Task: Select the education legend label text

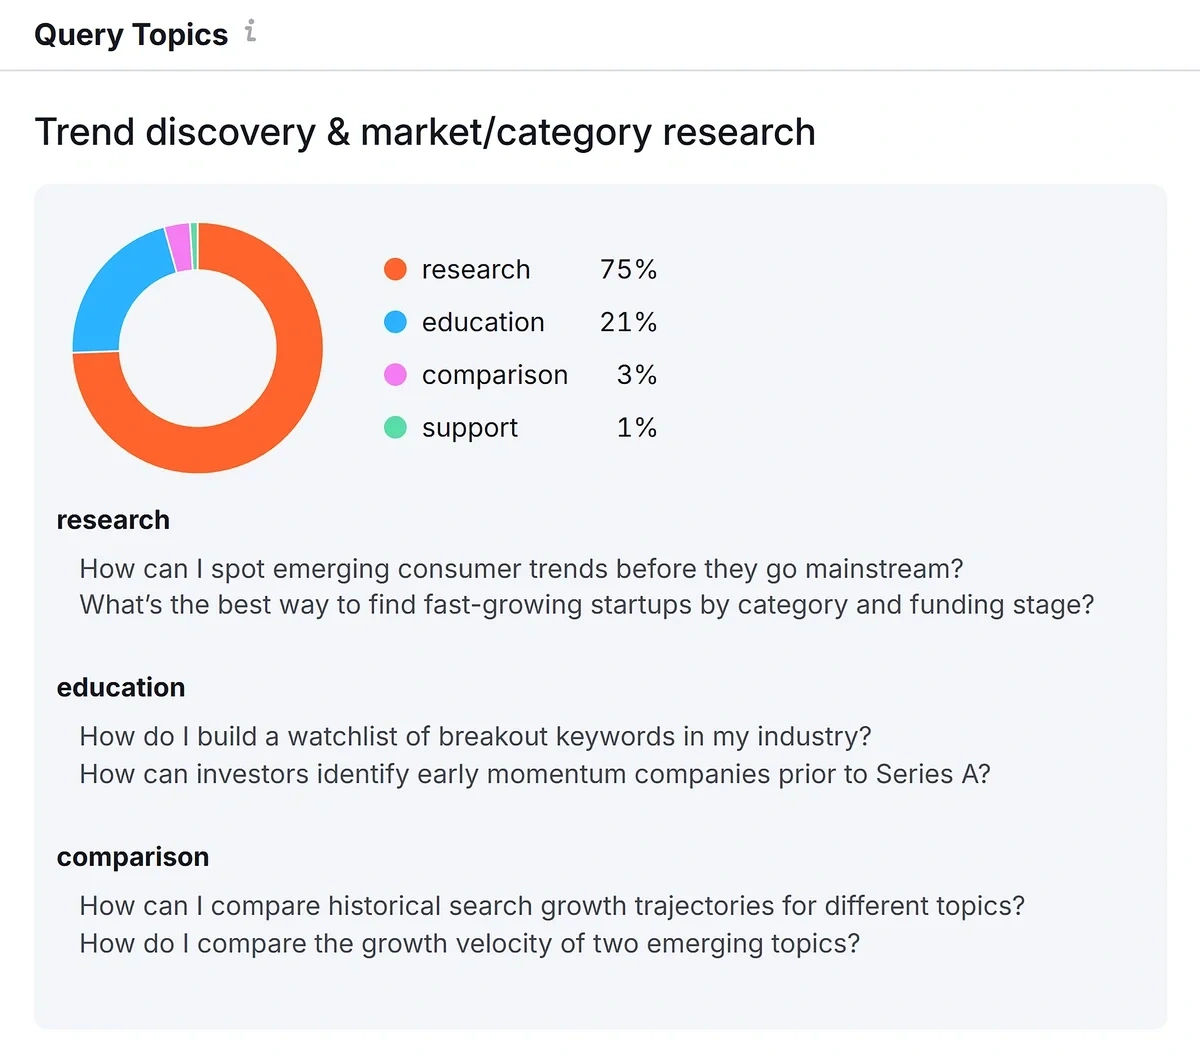Action: point(483,322)
